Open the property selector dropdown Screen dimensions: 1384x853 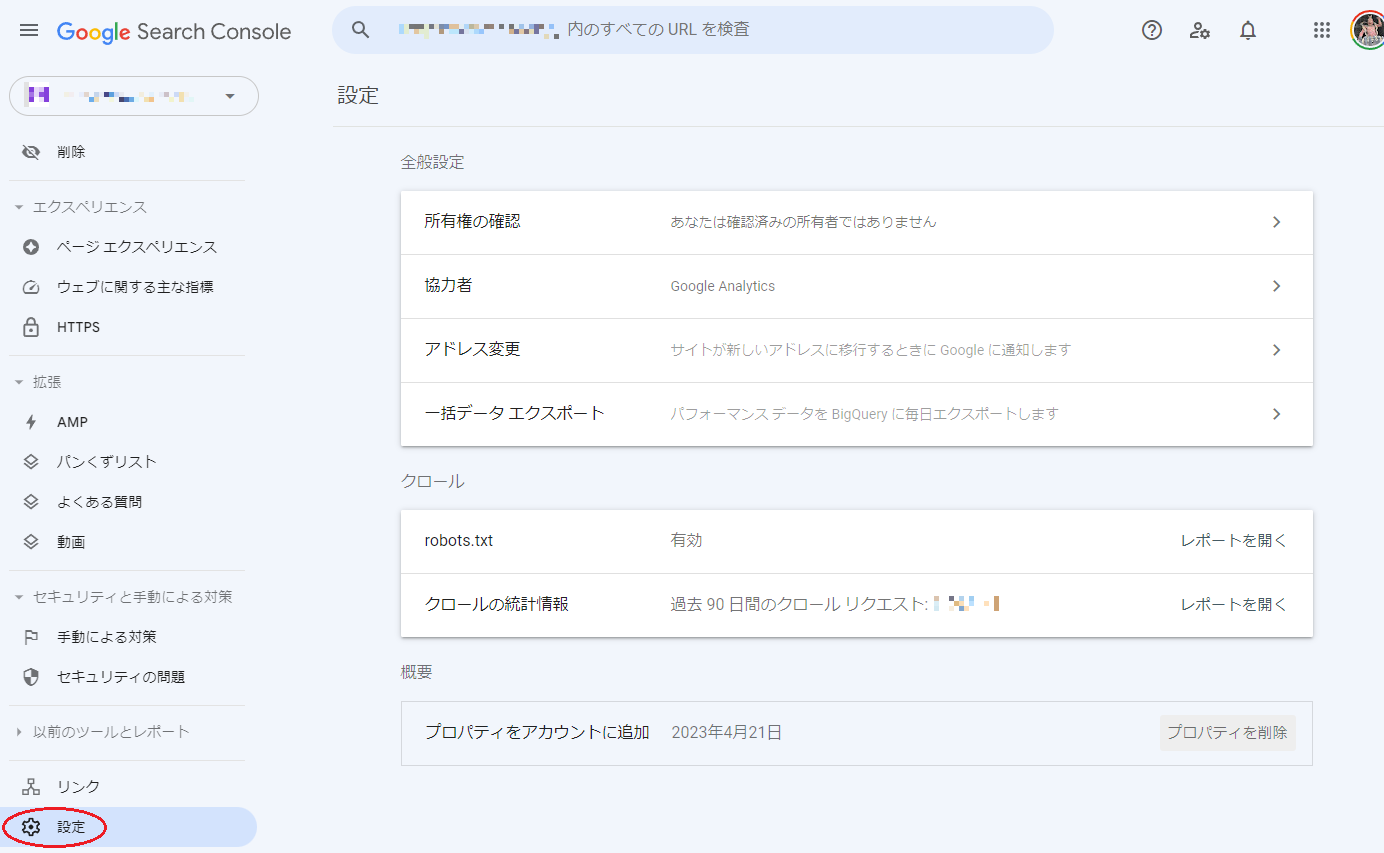pos(229,96)
